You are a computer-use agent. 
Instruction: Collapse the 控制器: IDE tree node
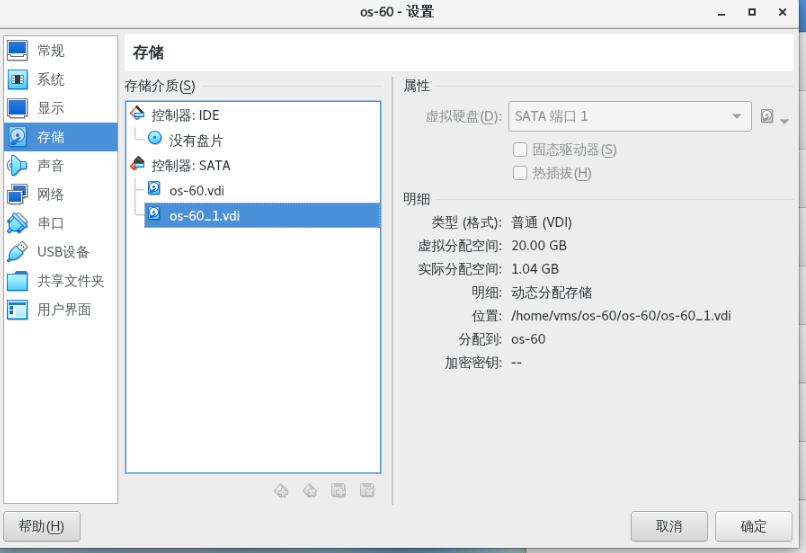tap(185, 115)
